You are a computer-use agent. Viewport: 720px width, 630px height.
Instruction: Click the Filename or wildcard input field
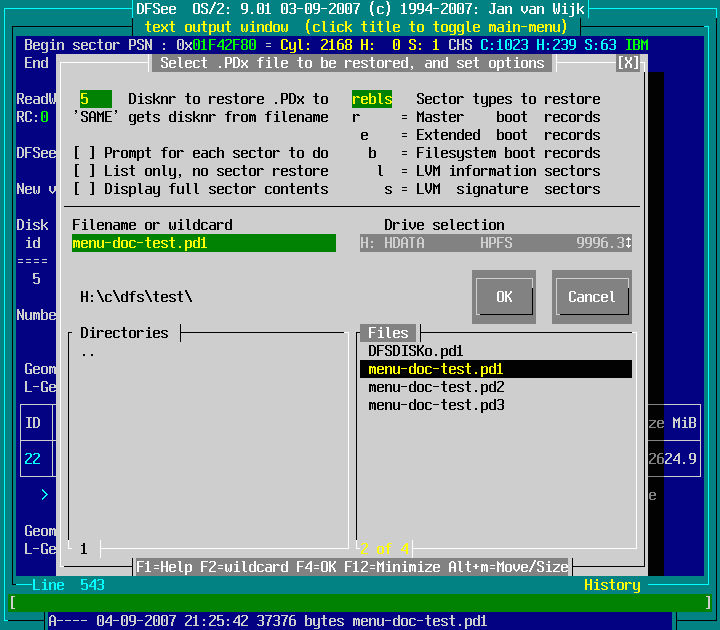(x=203, y=243)
